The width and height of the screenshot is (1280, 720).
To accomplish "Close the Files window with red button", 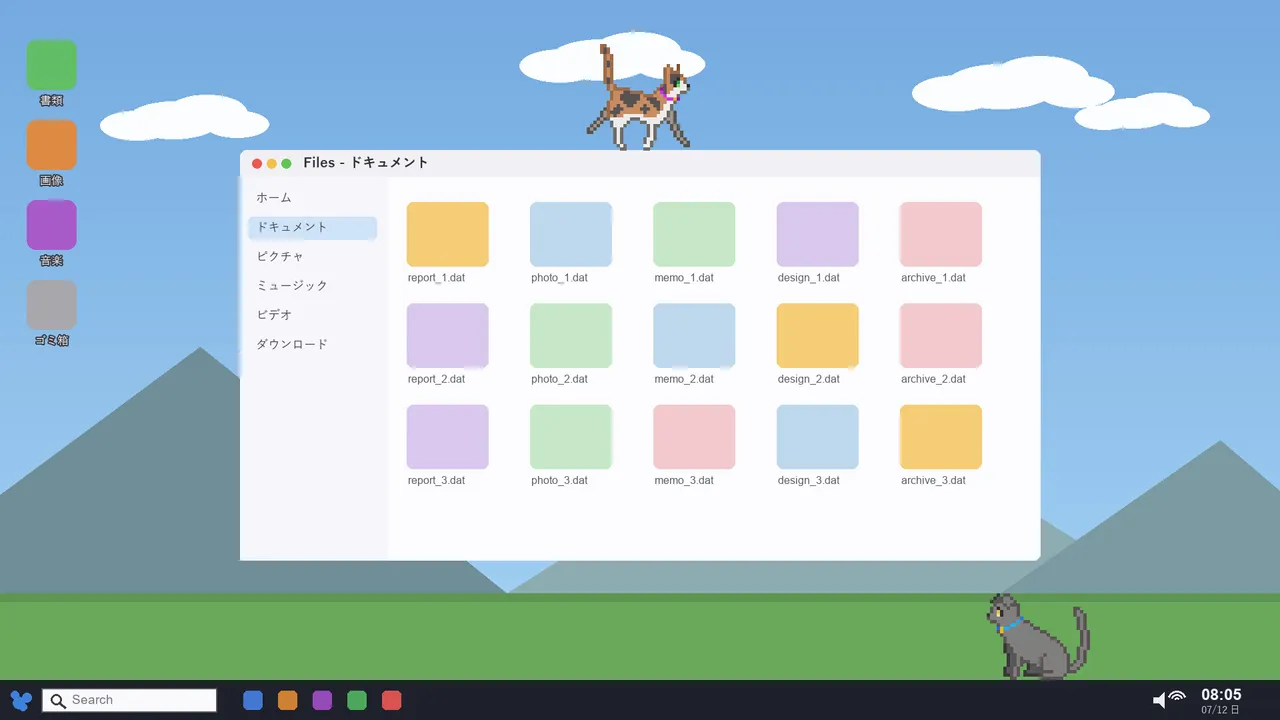I will click(257, 164).
